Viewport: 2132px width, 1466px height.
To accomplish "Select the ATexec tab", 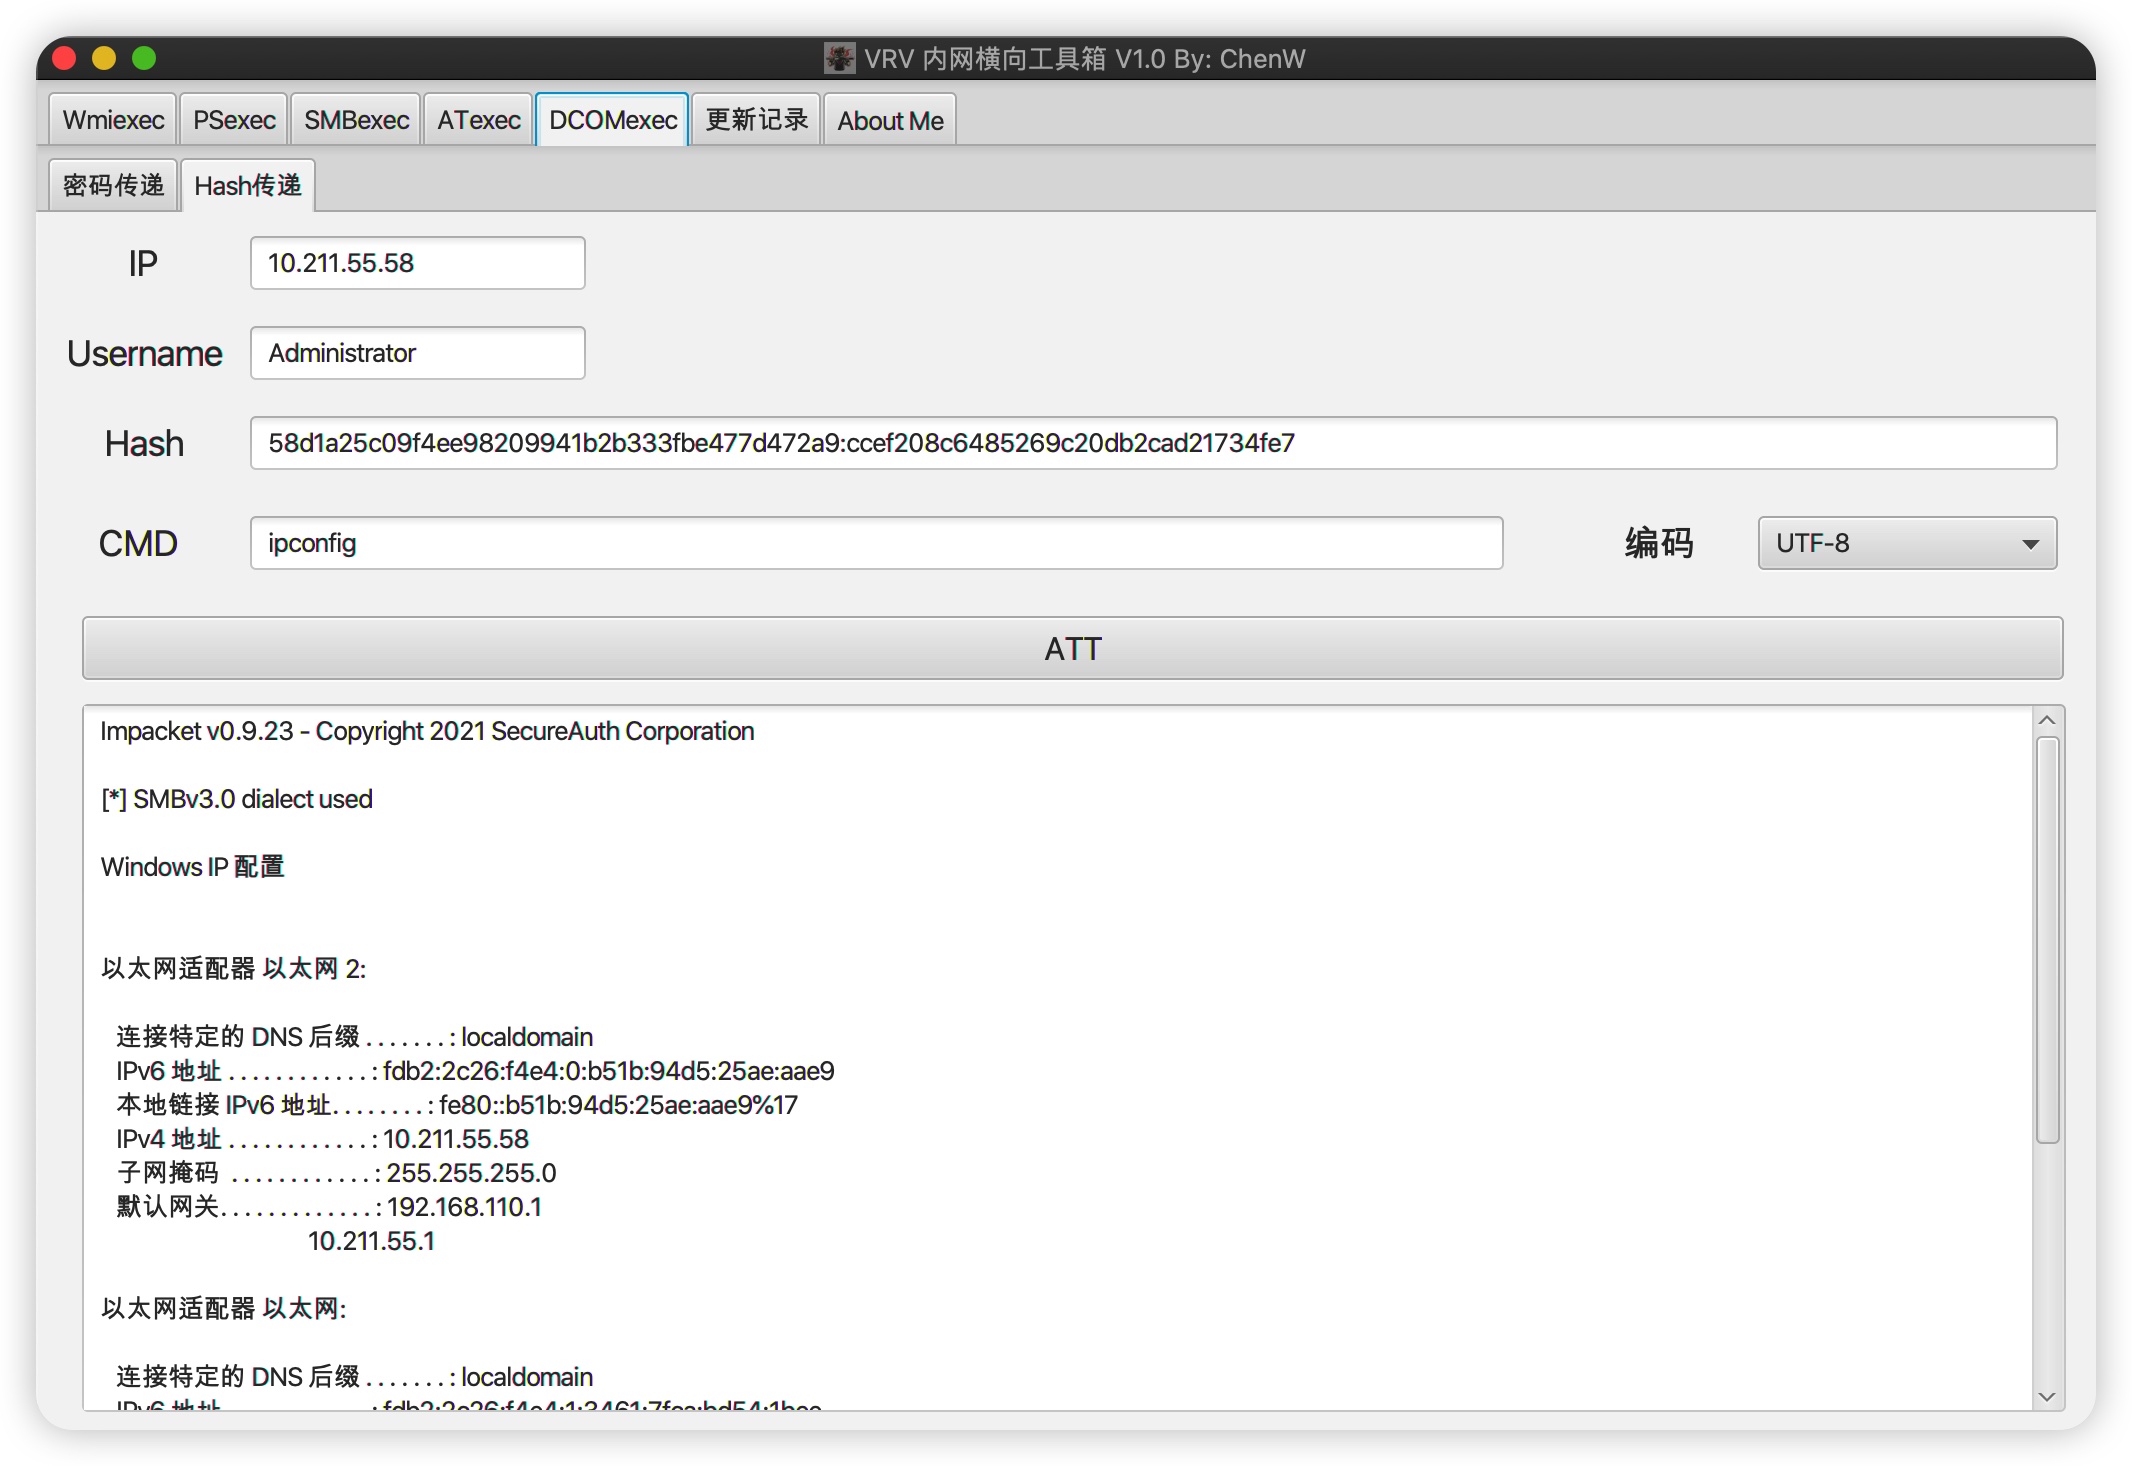I will click(478, 120).
